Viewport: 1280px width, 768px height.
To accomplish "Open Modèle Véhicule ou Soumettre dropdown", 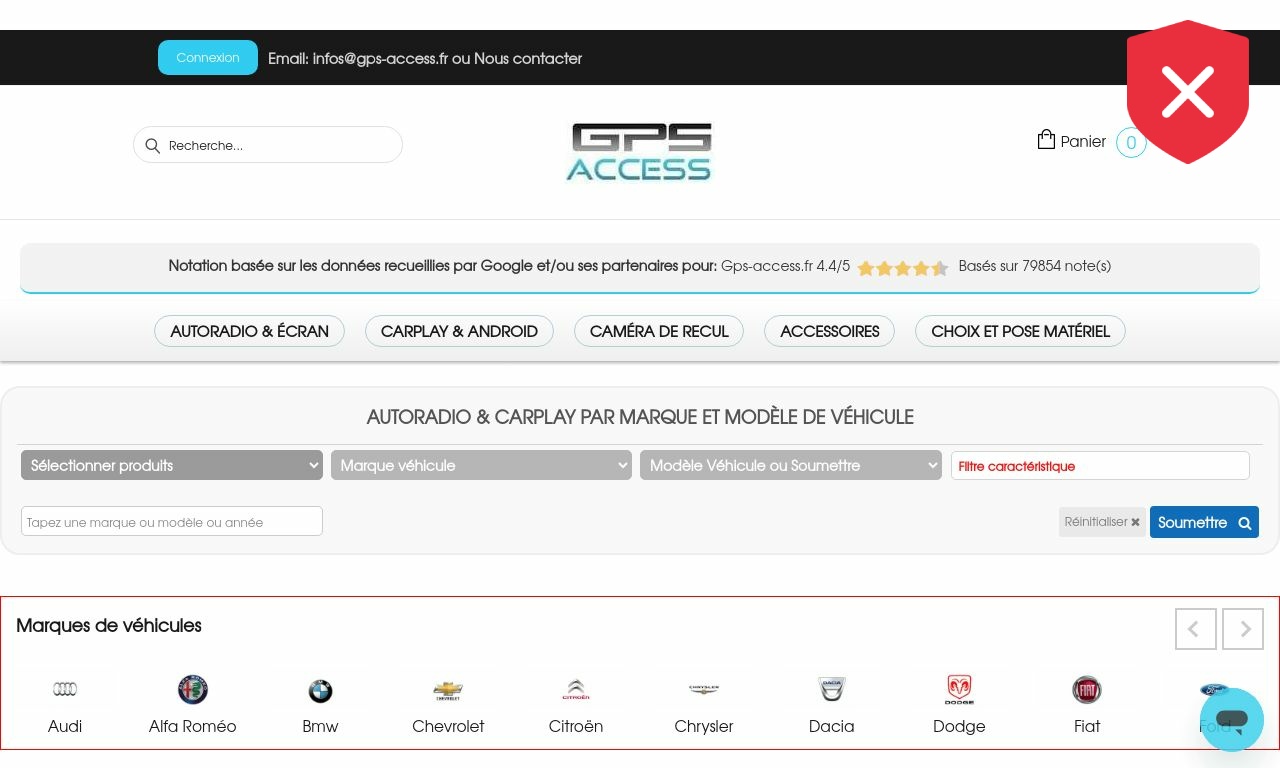I will pyautogui.click(x=791, y=465).
